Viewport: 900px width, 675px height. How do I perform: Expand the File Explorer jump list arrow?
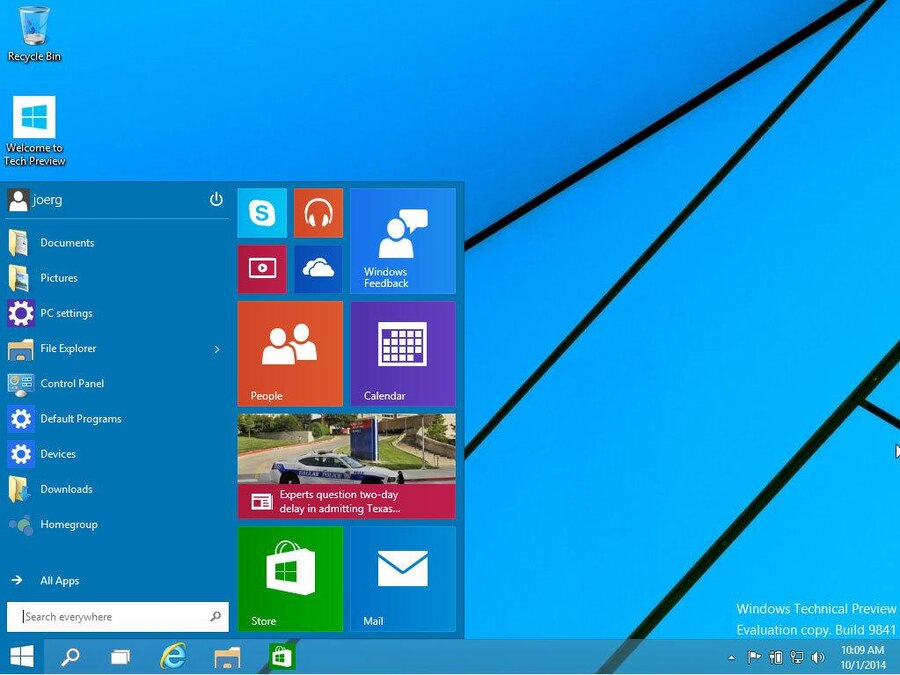pos(215,348)
